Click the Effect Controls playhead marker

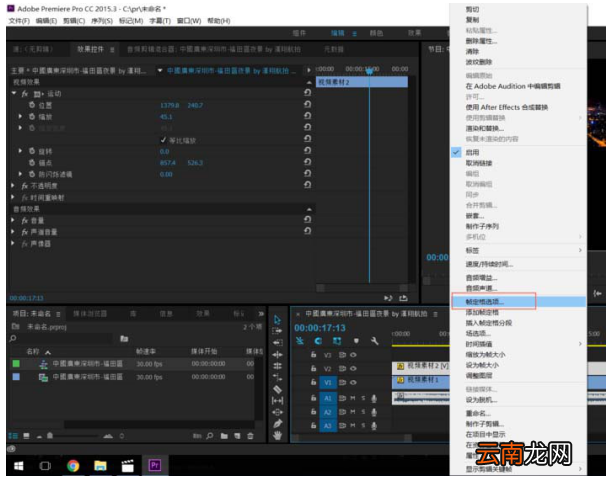[x=369, y=70]
